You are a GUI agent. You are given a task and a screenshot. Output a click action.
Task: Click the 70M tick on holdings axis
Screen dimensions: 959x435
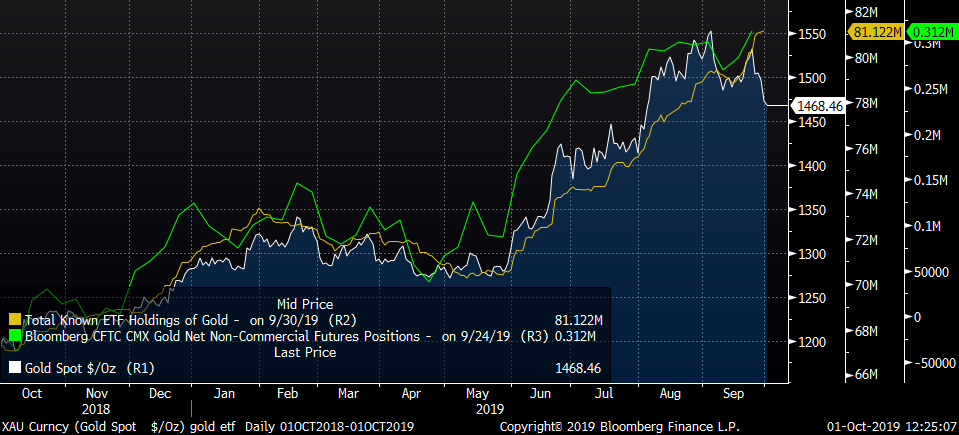point(867,286)
